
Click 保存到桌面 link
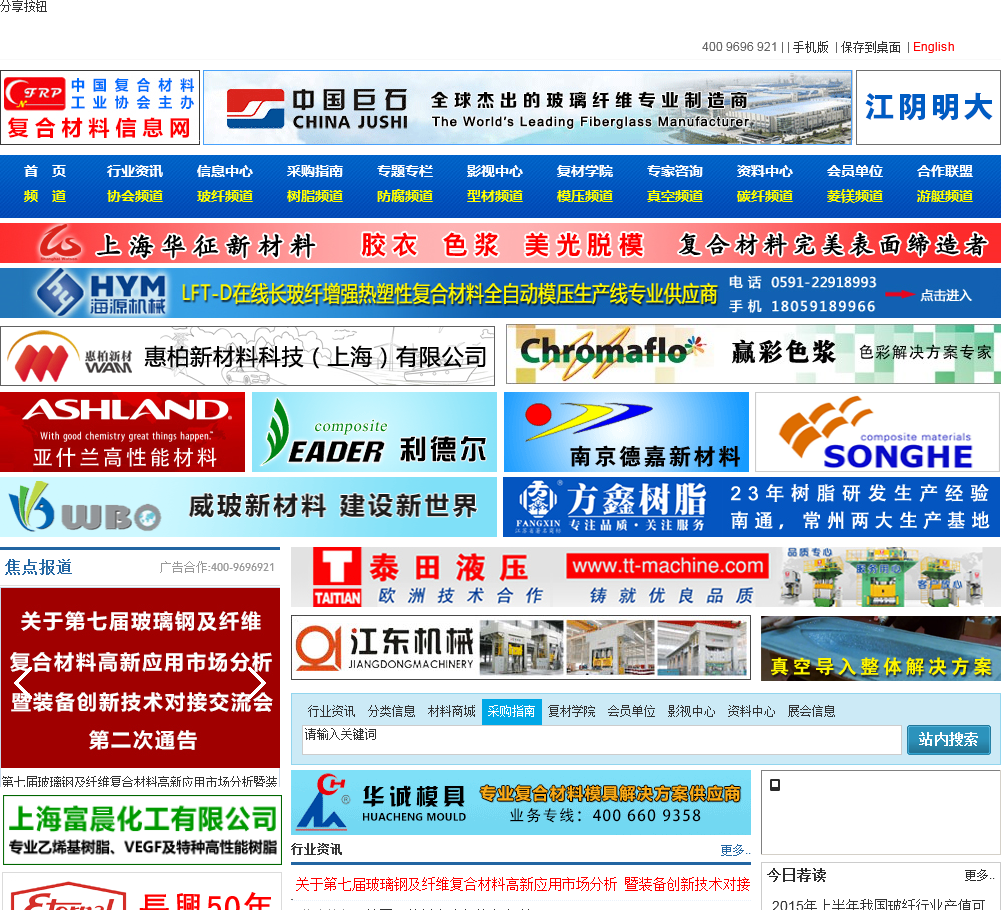tap(870, 47)
